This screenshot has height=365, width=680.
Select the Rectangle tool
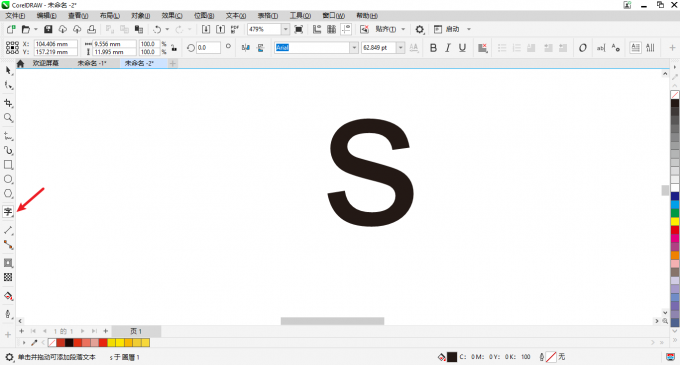pos(8,165)
